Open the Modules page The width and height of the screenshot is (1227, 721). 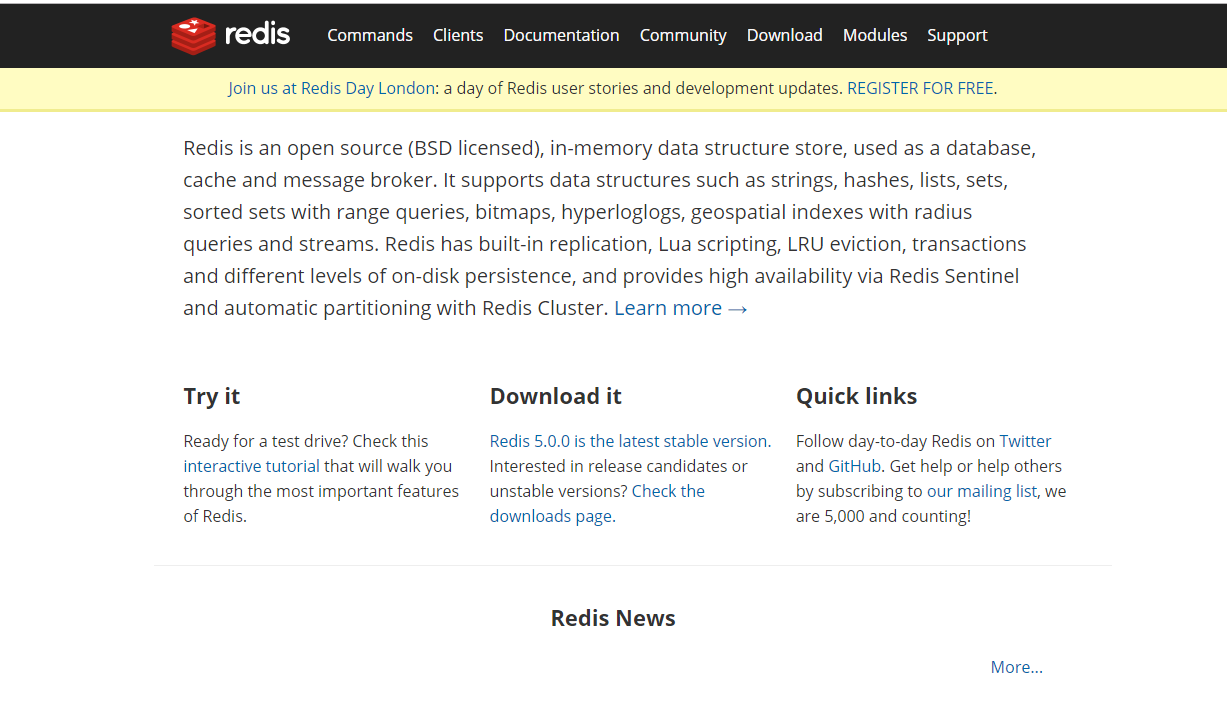coord(875,35)
